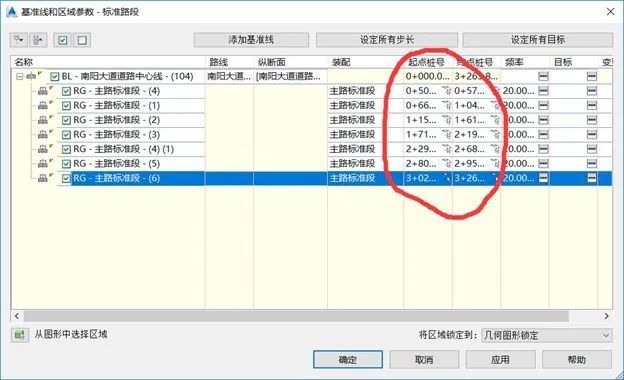Open target ellipsis button for BL baseline row
The width and height of the screenshot is (624, 380).
pyautogui.click(x=592, y=76)
